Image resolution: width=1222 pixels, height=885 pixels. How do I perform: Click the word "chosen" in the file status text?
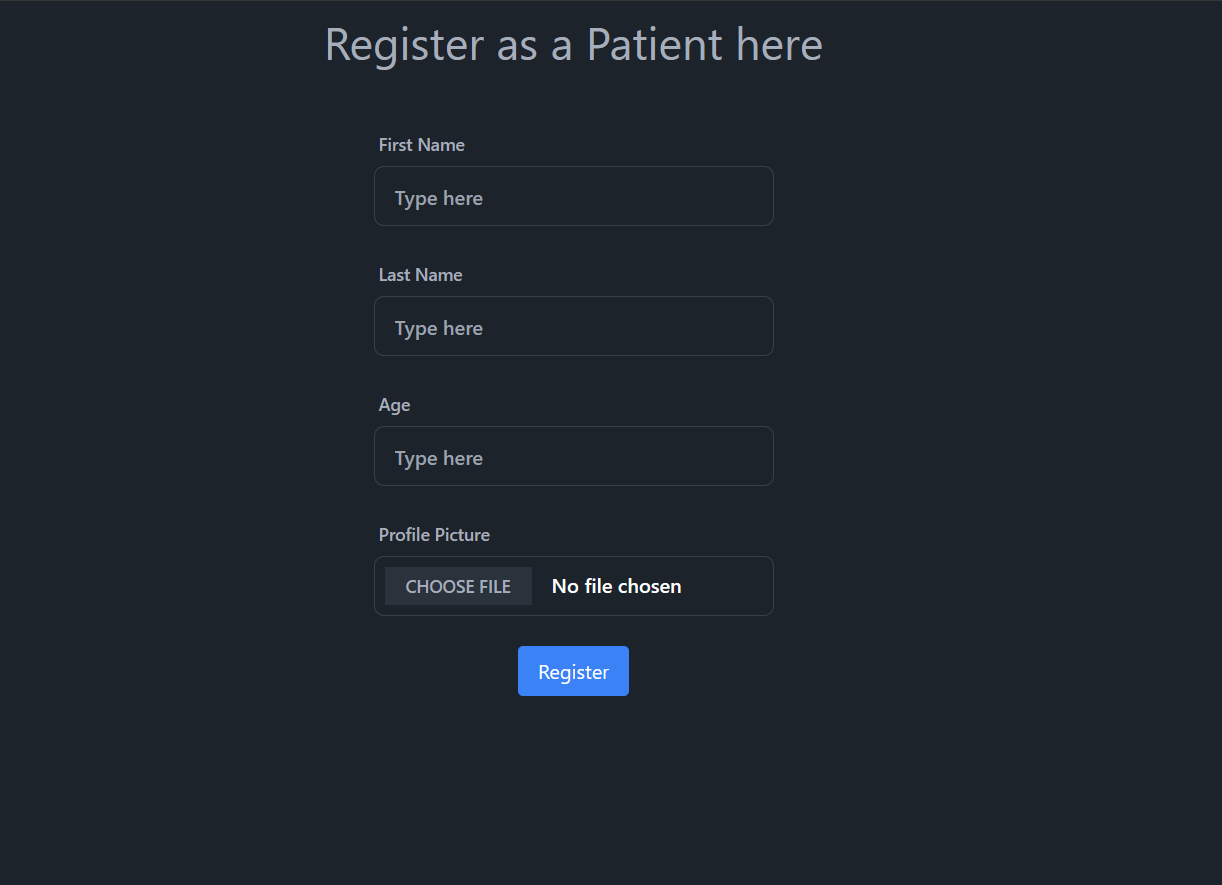(649, 586)
